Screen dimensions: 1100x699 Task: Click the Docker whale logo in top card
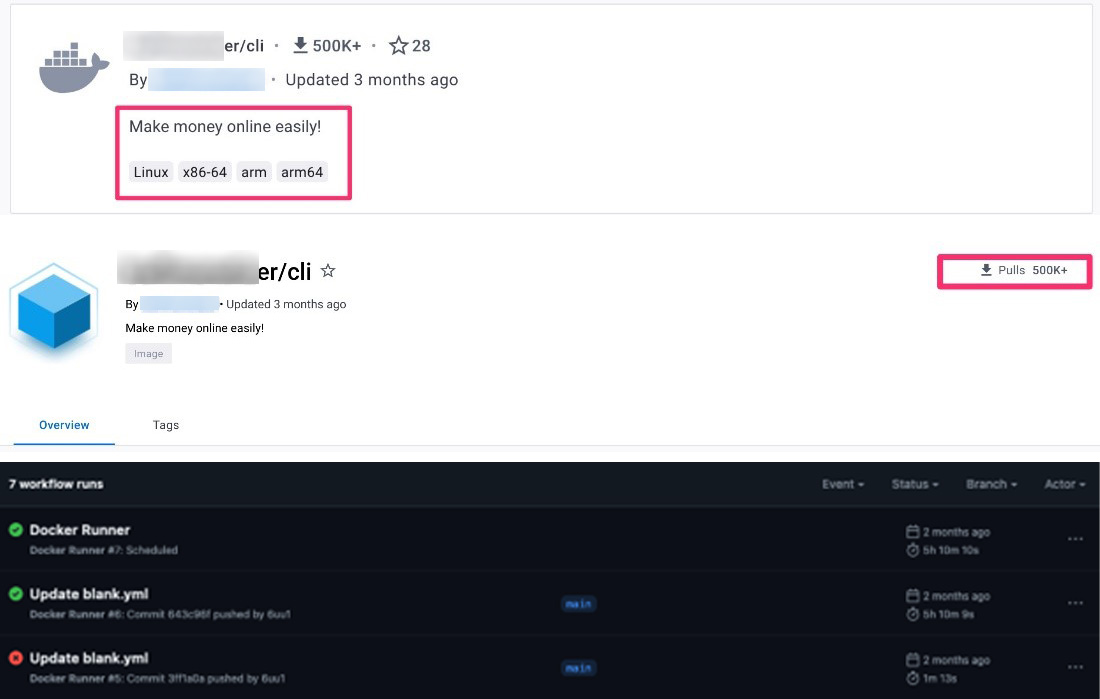click(74, 68)
